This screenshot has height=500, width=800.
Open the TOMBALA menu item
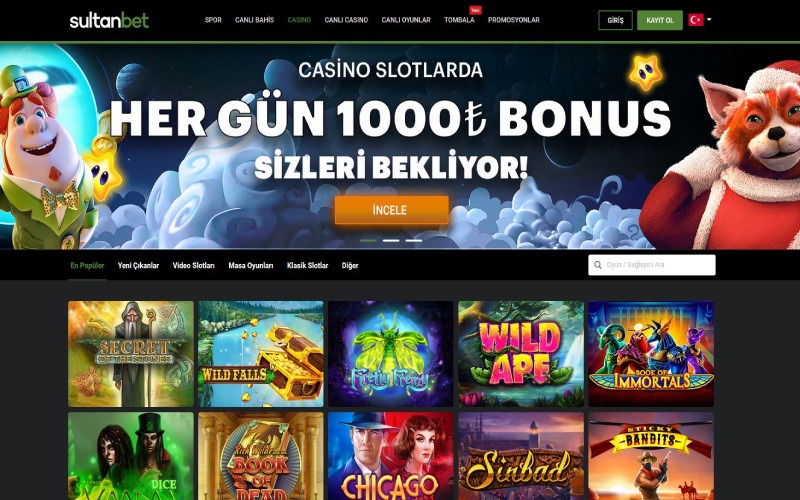pos(459,20)
